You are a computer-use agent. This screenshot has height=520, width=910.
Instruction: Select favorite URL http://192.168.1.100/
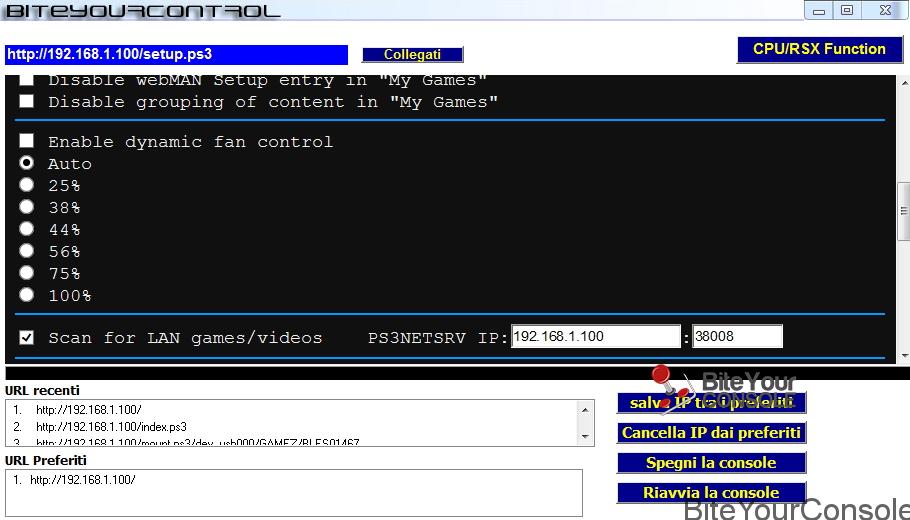82,480
